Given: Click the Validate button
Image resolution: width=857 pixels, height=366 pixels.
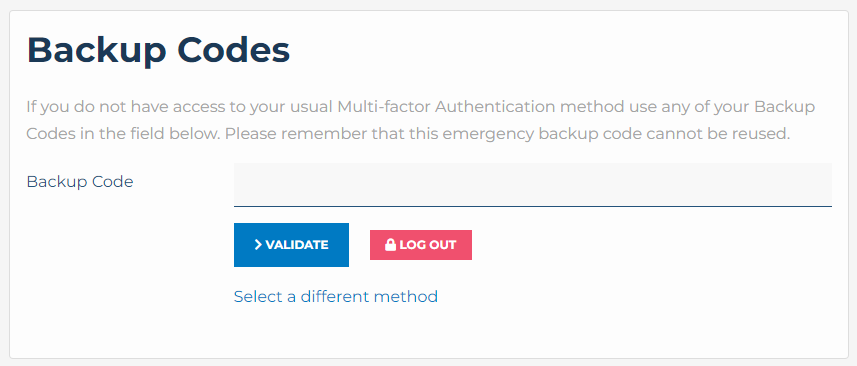Looking at the screenshot, I should click(291, 245).
